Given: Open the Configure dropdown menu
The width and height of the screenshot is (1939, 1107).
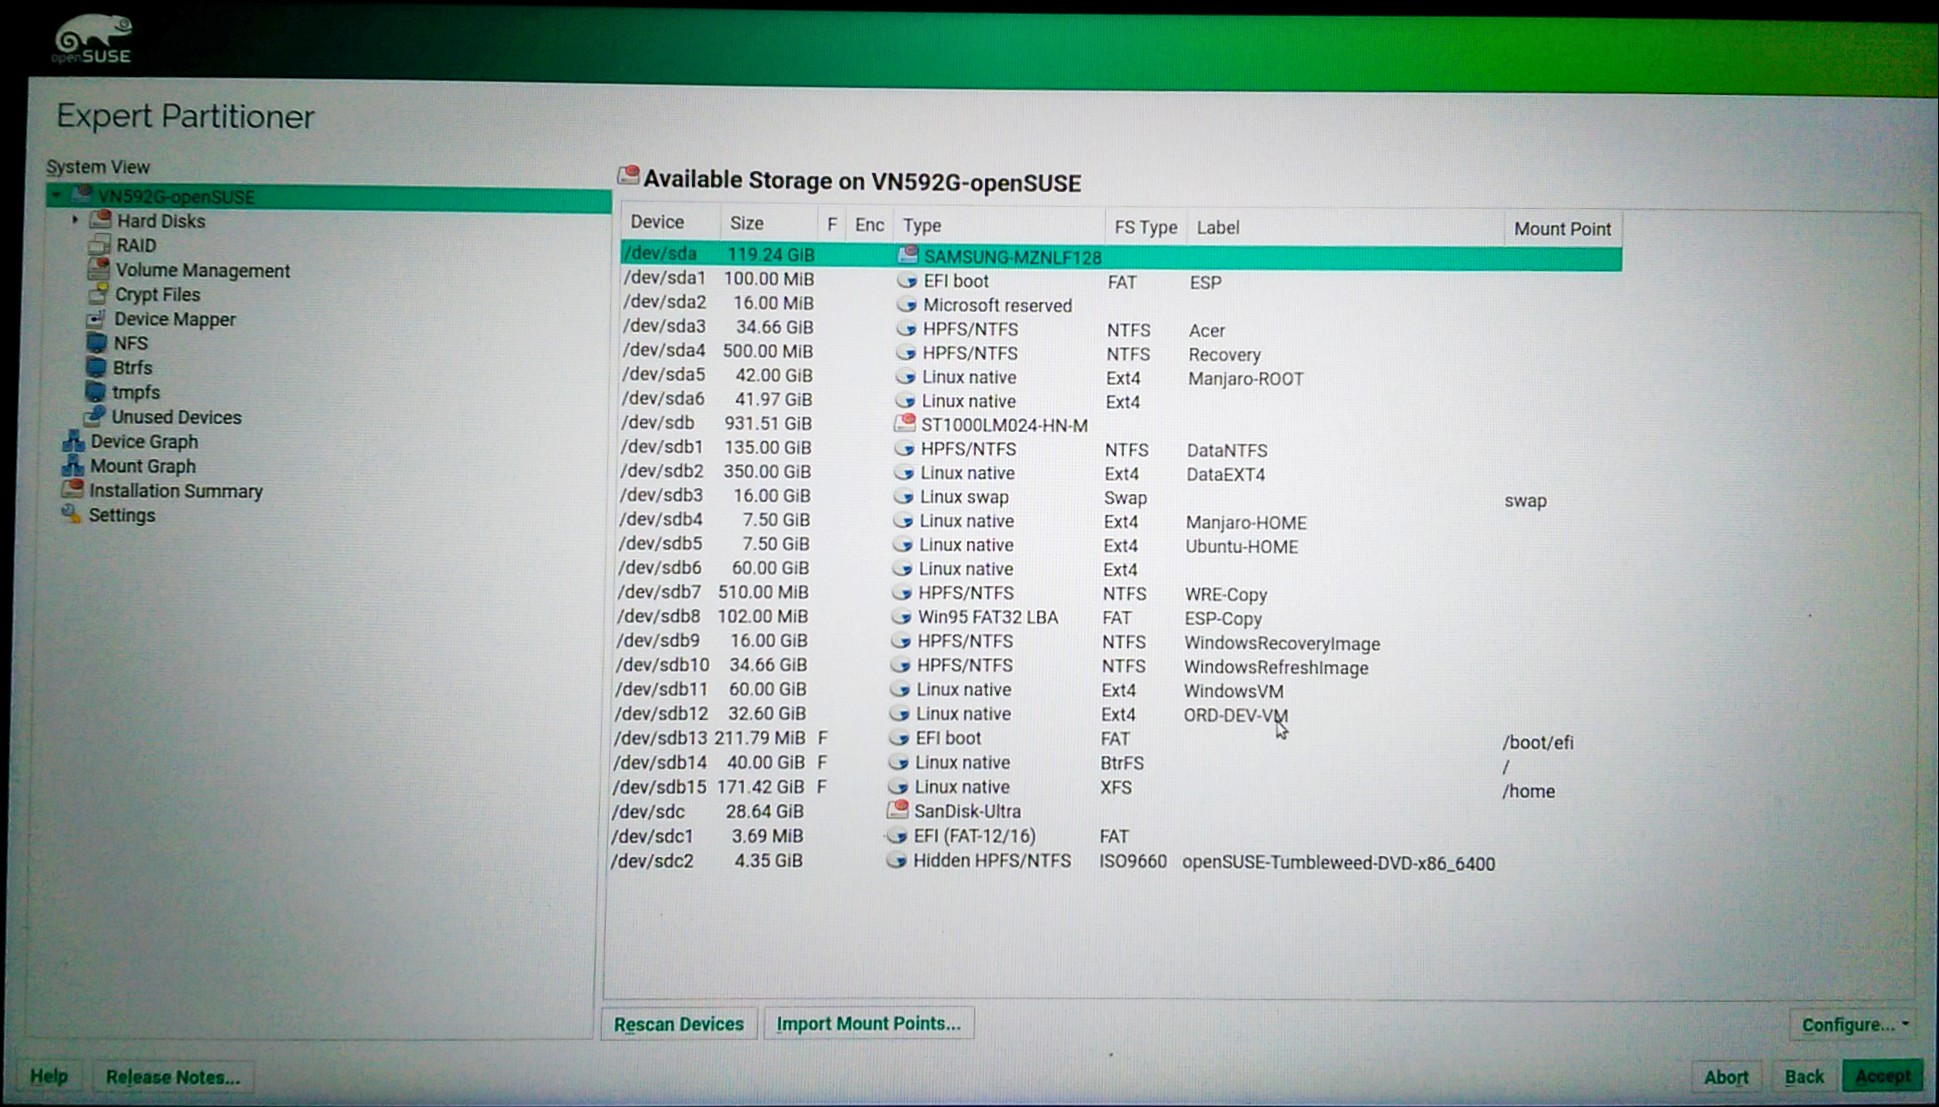Looking at the screenshot, I should (x=1855, y=1024).
